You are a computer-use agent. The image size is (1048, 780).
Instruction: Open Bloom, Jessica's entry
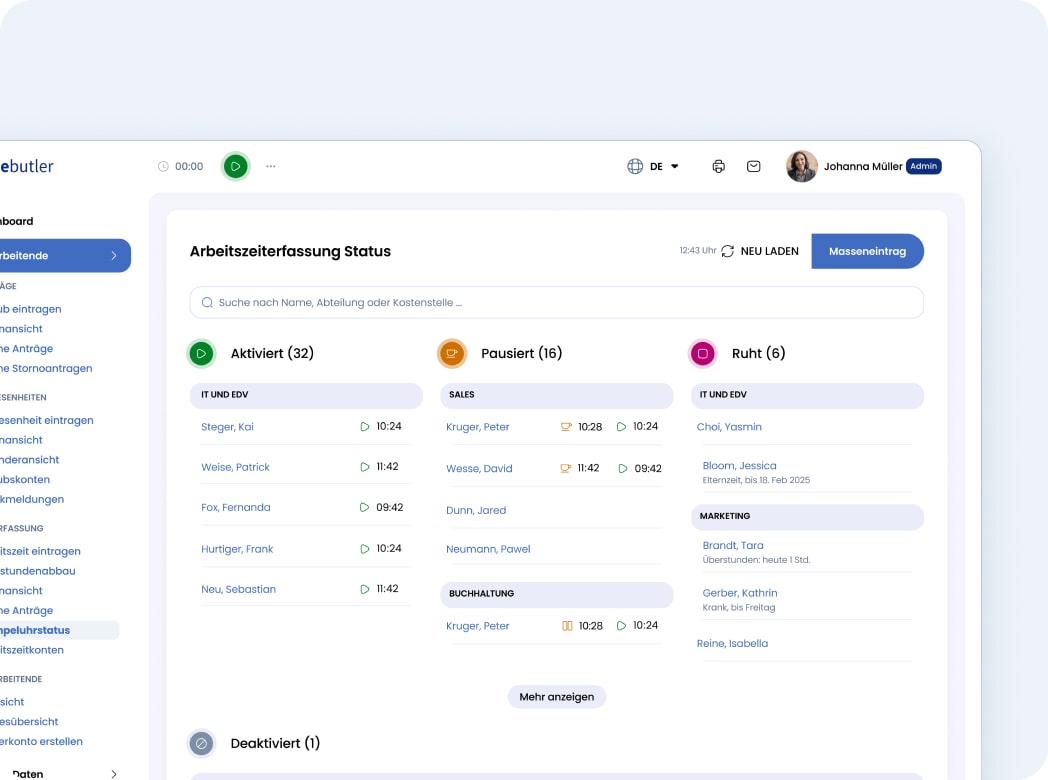739,465
